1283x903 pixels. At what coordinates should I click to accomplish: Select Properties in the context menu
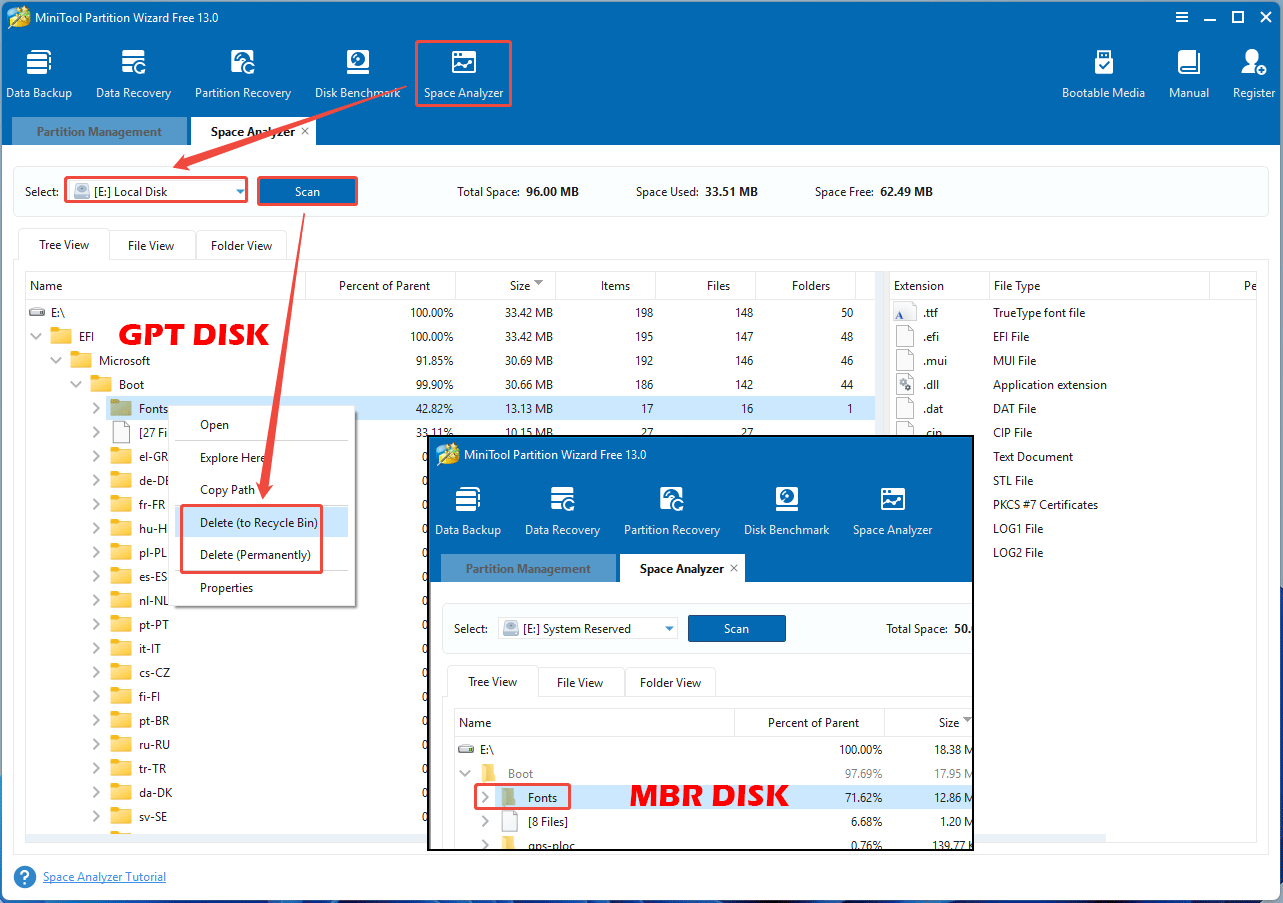226,588
